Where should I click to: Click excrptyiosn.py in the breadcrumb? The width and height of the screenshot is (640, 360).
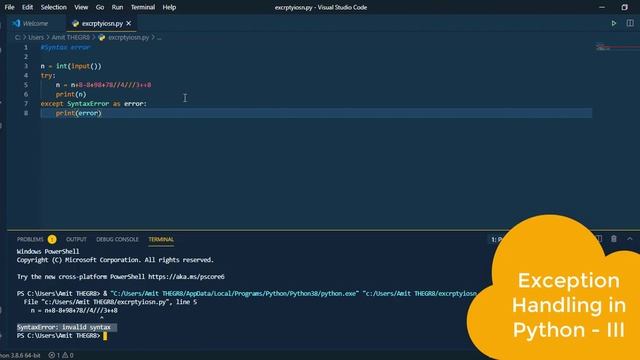pyautogui.click(x=129, y=38)
